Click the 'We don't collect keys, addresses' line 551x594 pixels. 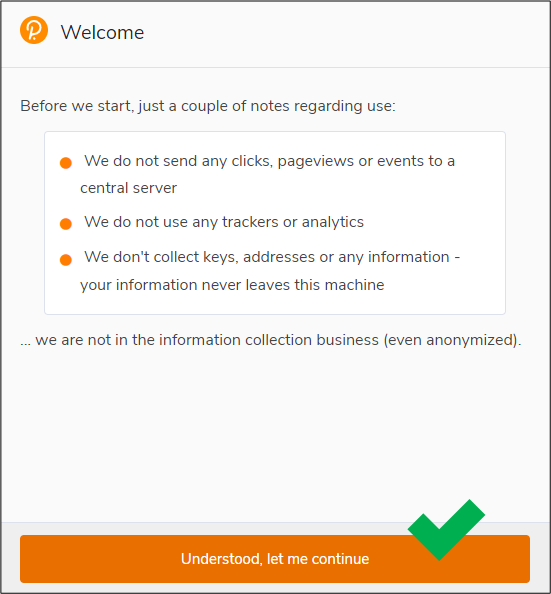point(272,257)
